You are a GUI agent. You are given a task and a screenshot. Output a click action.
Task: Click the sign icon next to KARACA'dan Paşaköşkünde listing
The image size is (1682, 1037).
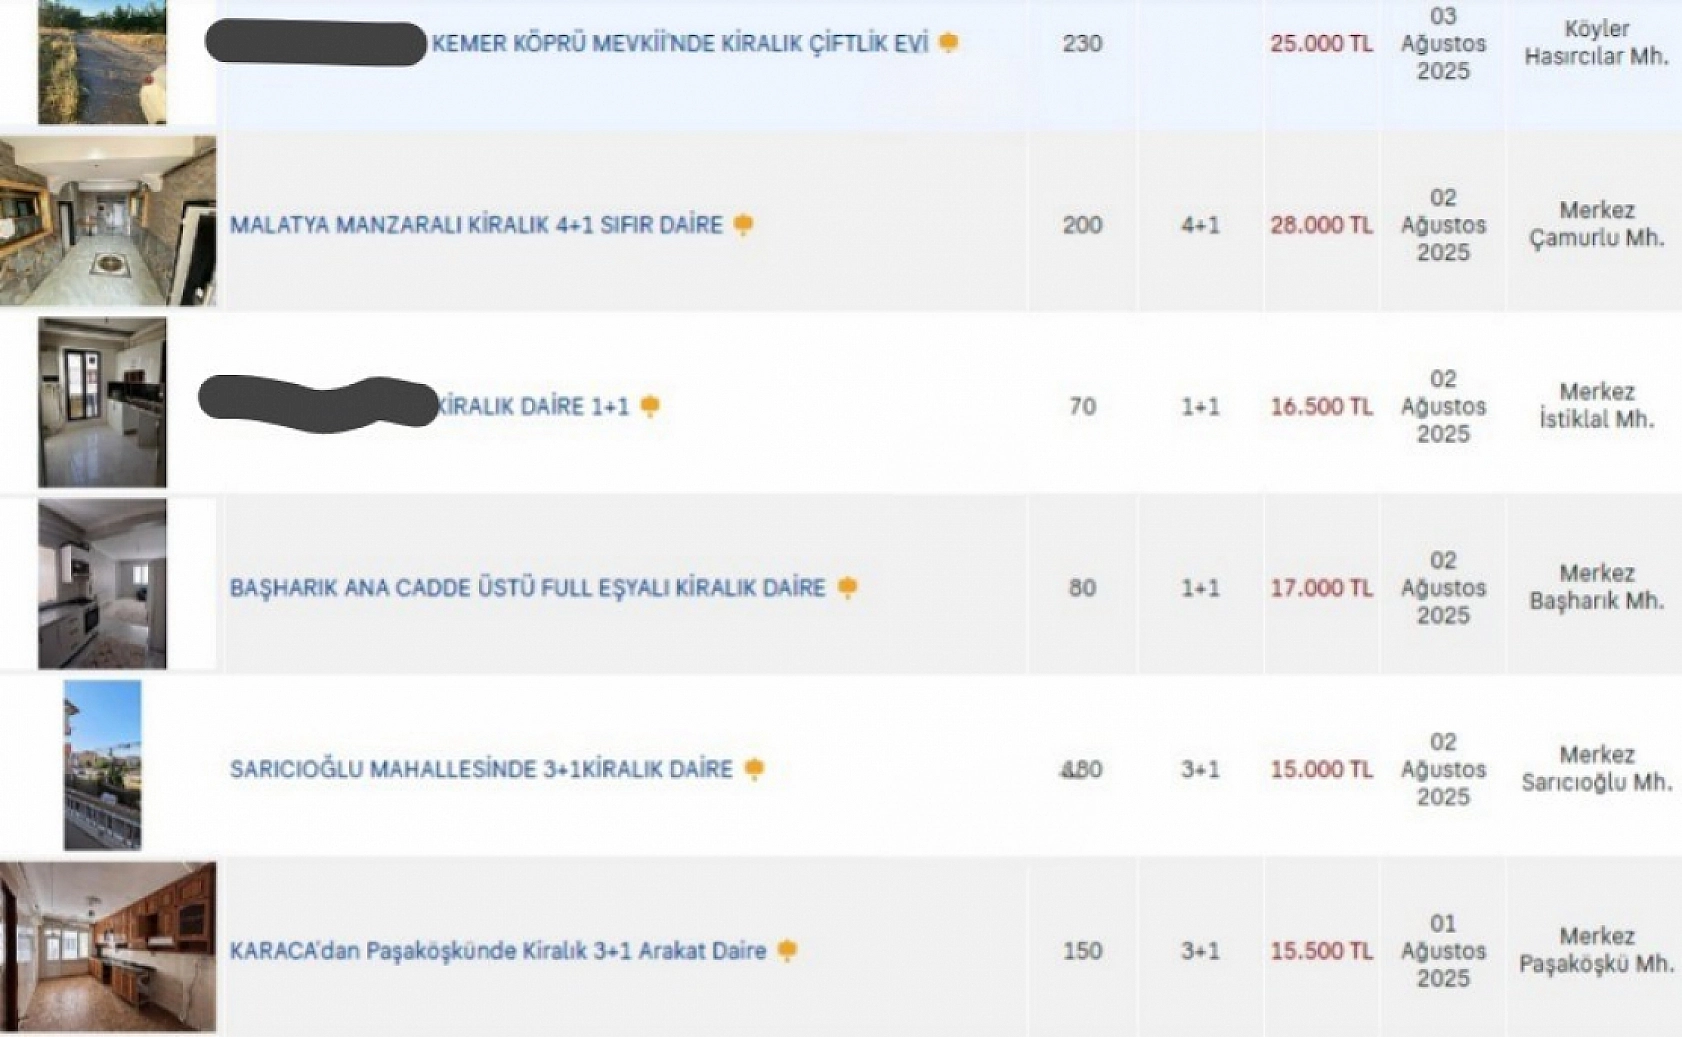[x=790, y=948]
